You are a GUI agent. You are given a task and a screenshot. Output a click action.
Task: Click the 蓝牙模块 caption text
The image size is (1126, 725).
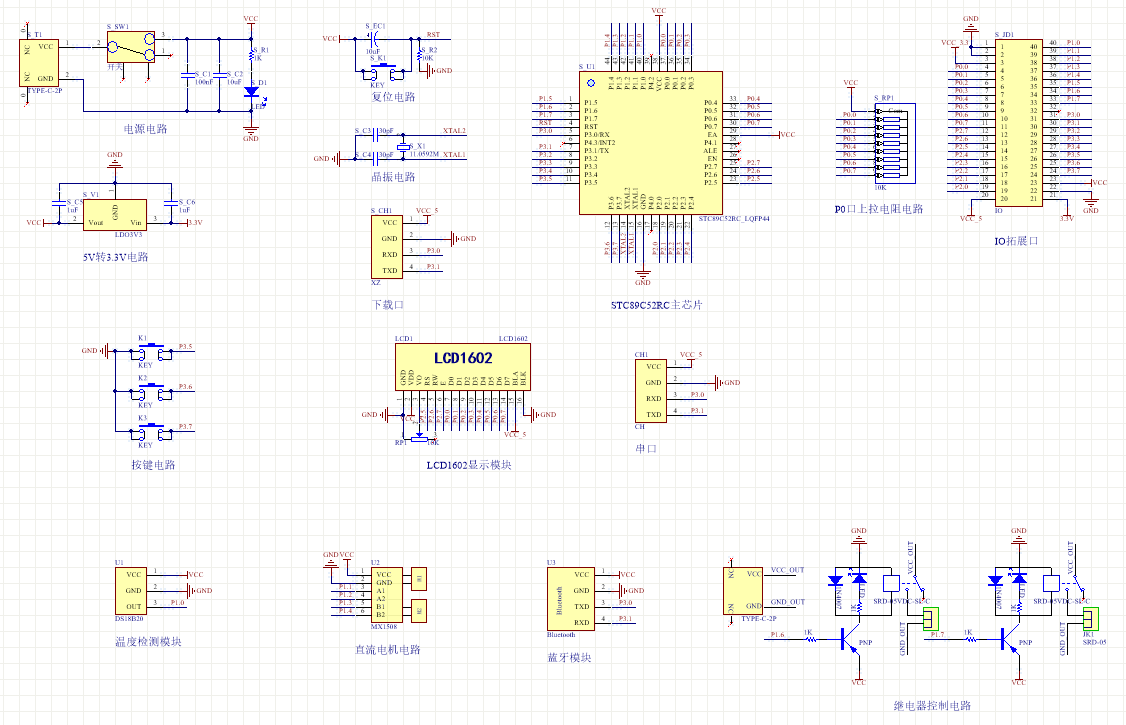coord(569,658)
